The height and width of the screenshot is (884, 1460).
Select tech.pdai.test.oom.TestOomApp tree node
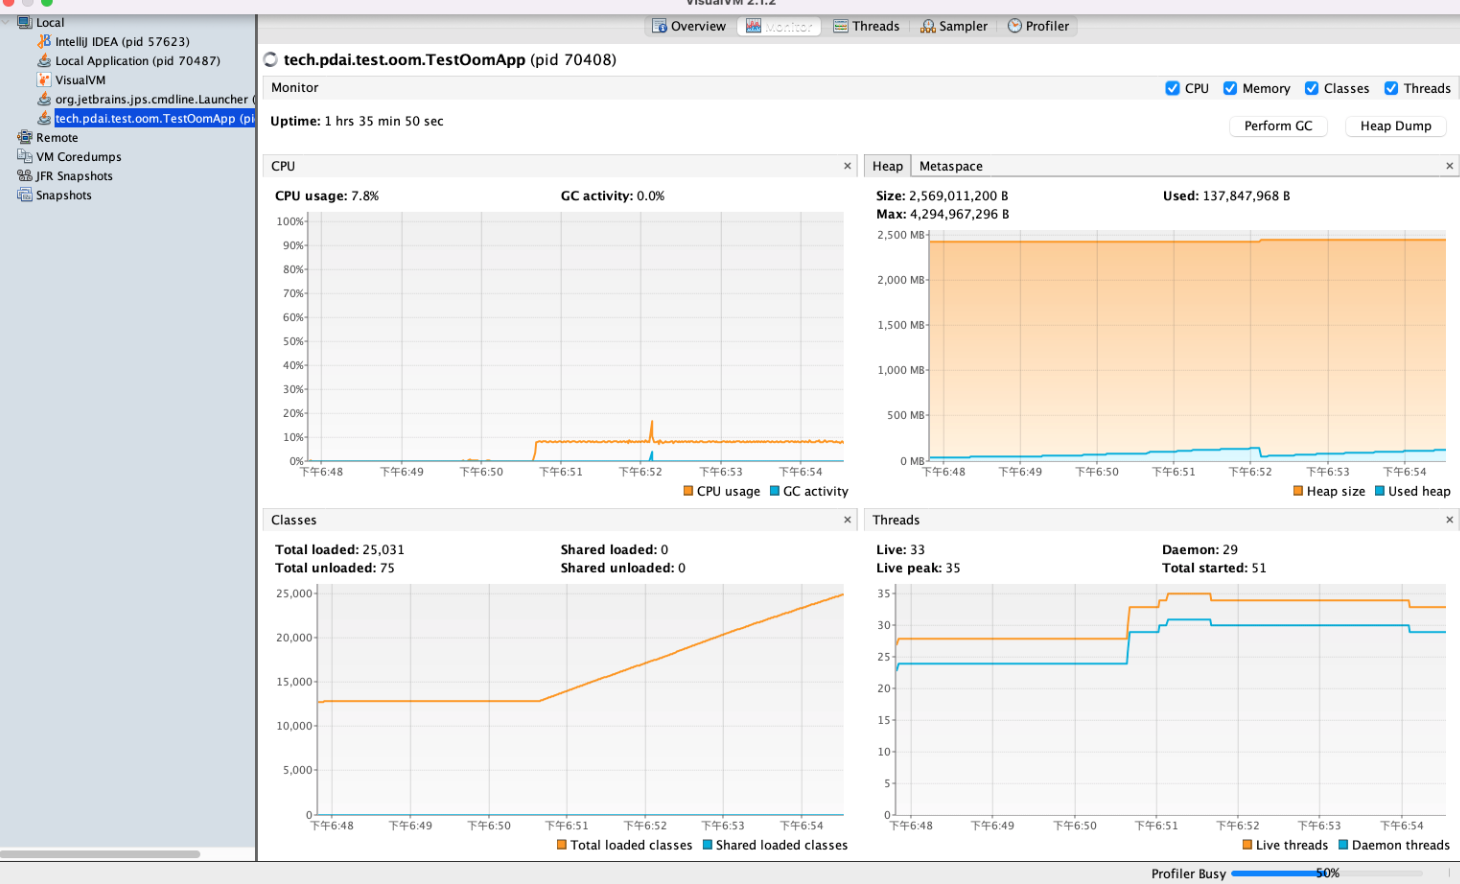pos(155,118)
